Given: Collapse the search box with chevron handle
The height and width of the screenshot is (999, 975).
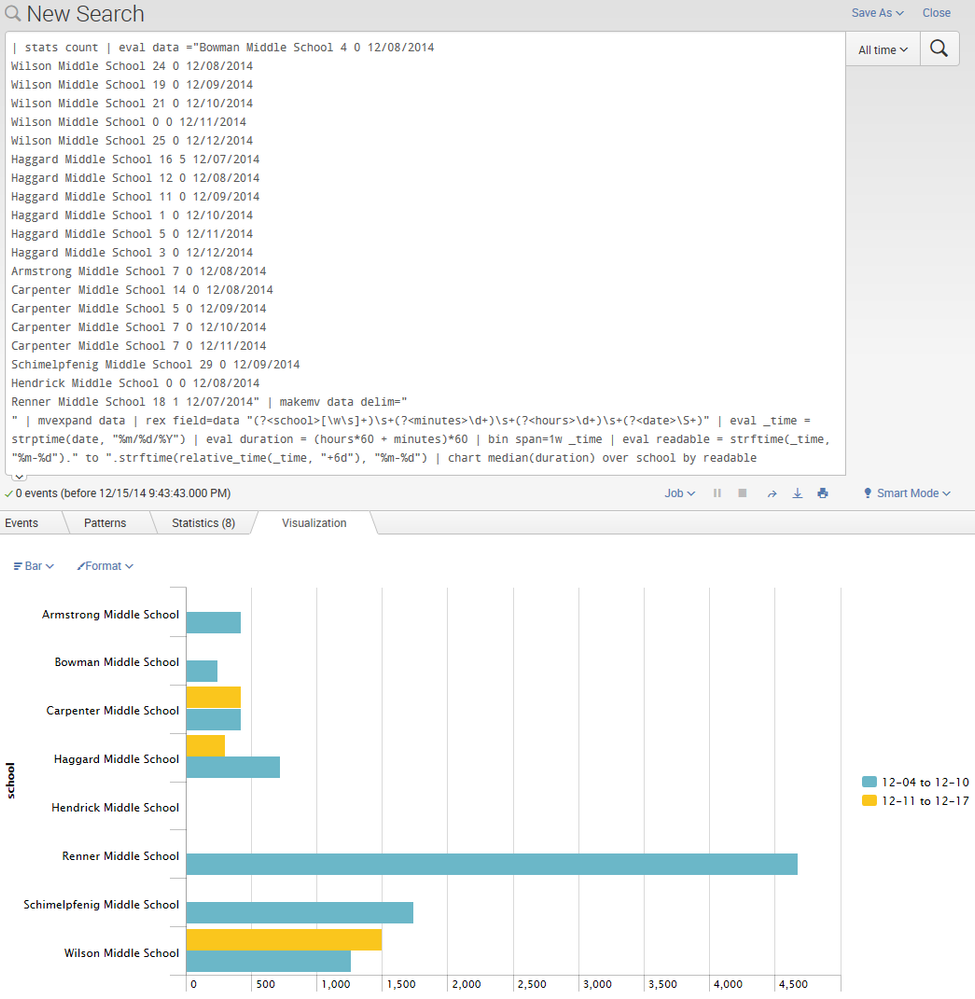Looking at the screenshot, I should tap(19, 477).
